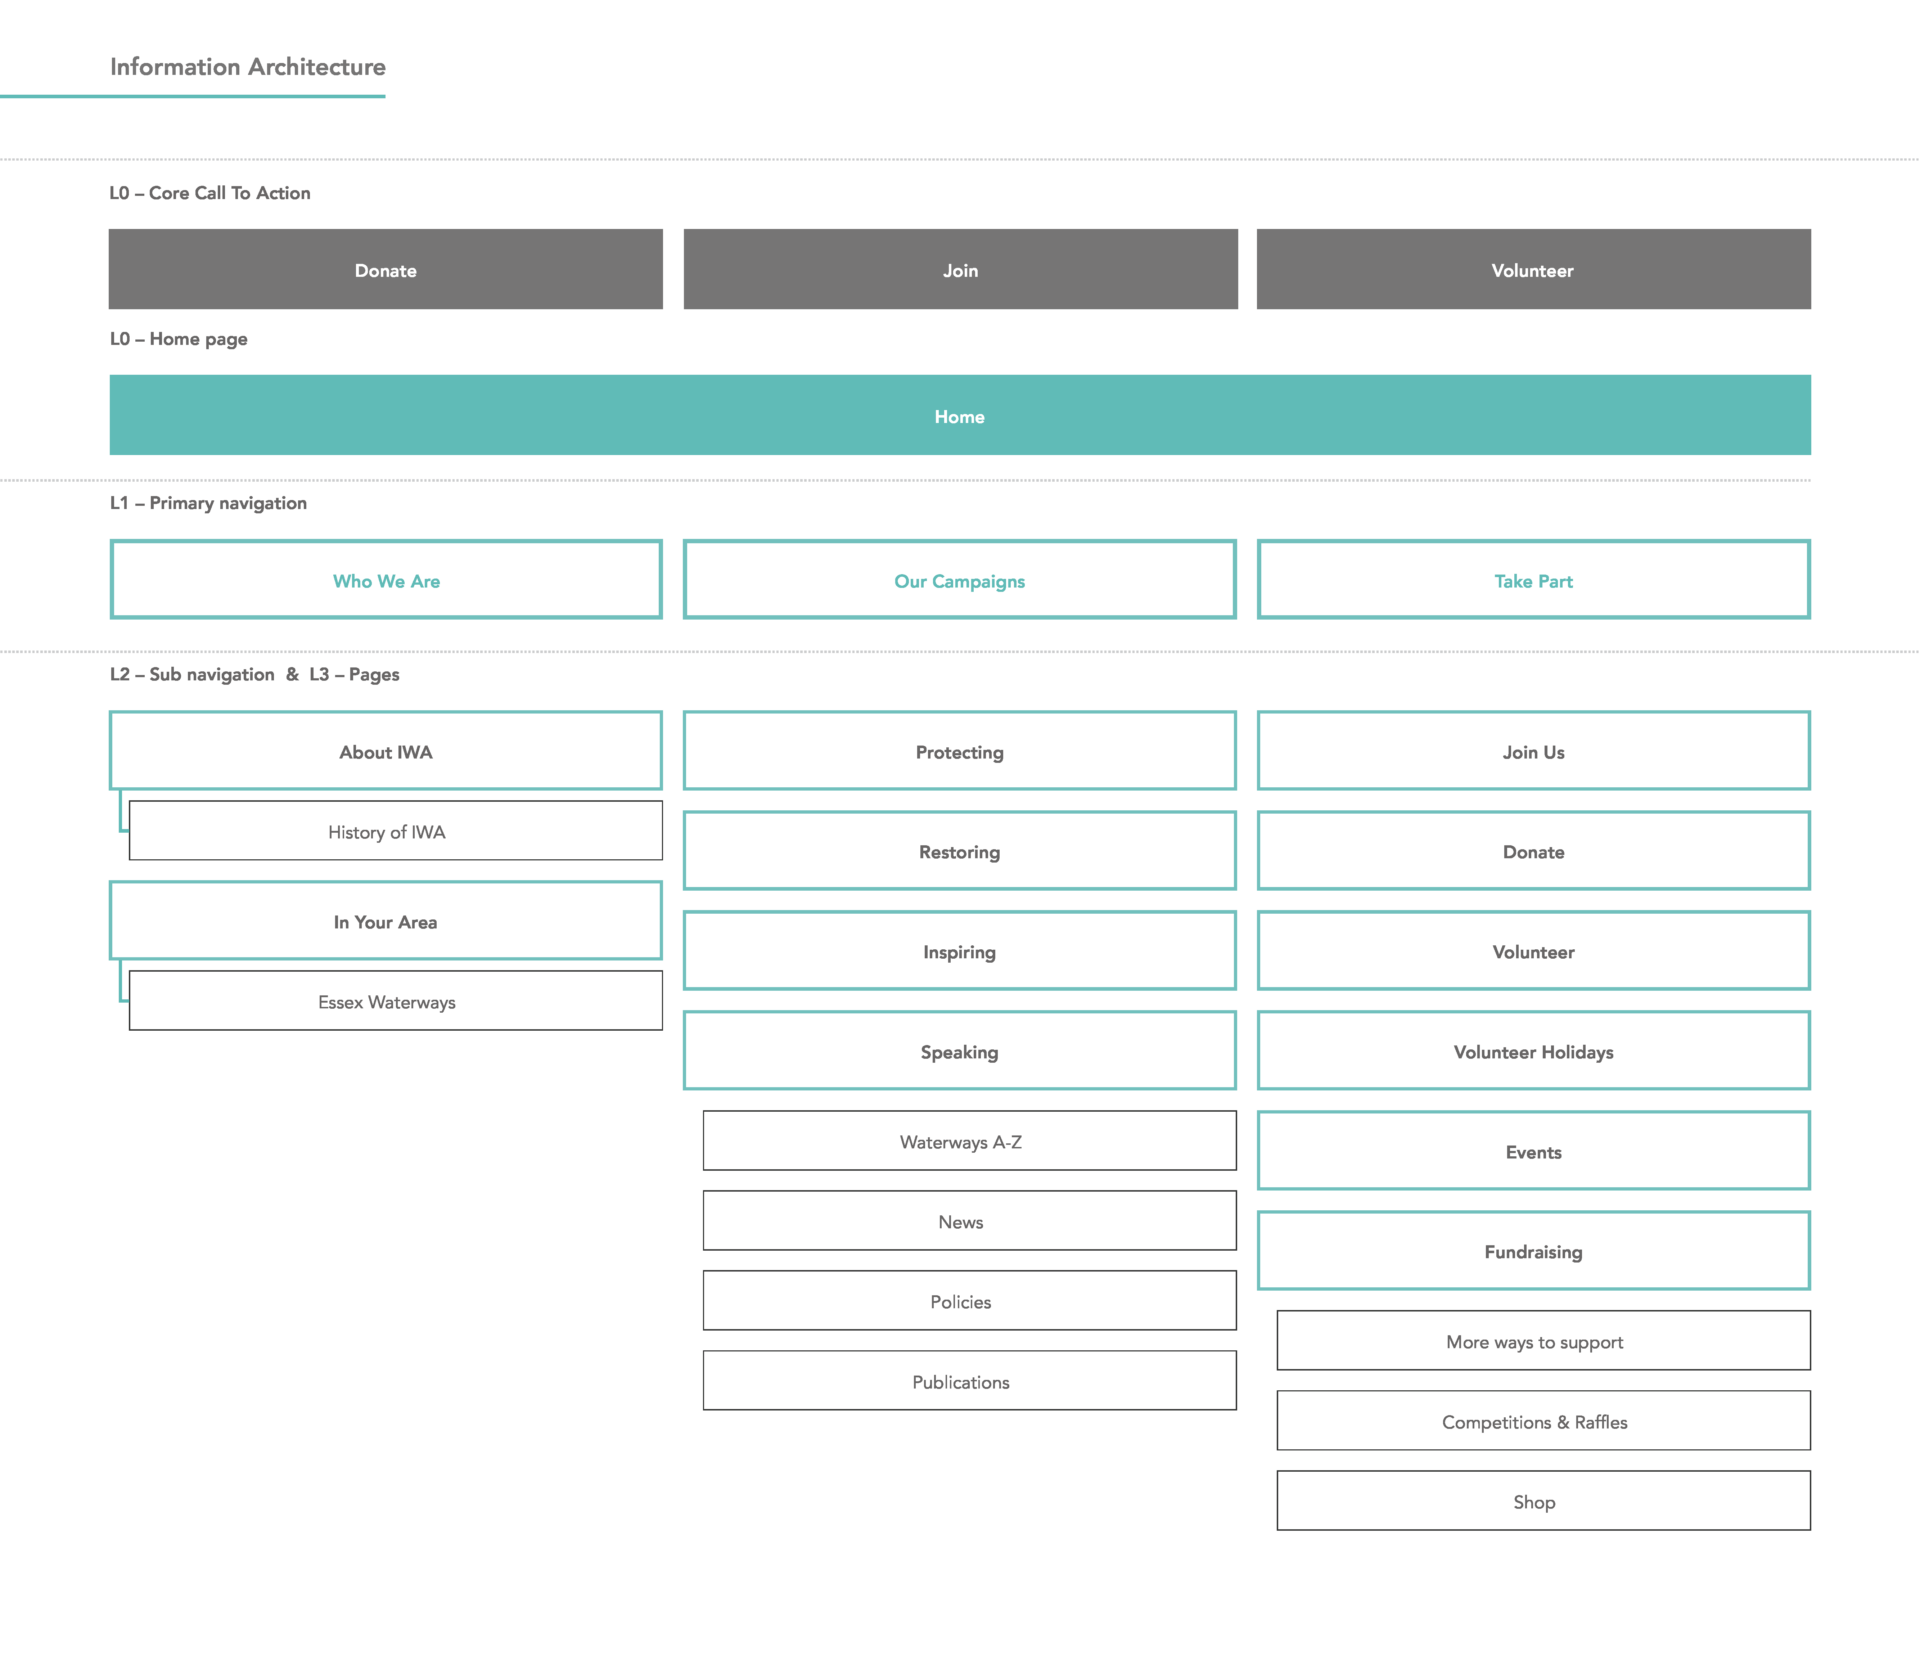Select the About IWA box
The height and width of the screenshot is (1665, 1920).
tap(386, 751)
